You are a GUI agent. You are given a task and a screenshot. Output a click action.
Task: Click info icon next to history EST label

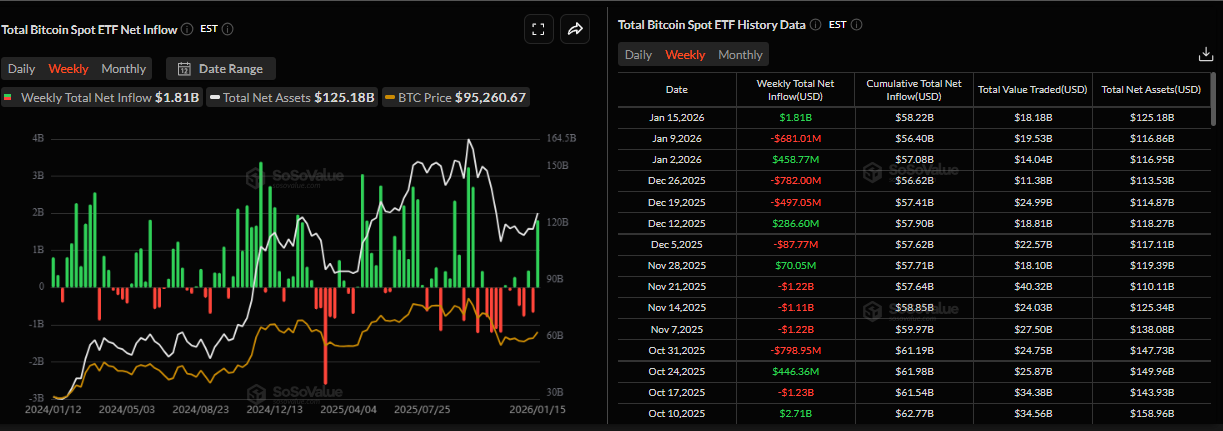pyautogui.click(x=858, y=25)
